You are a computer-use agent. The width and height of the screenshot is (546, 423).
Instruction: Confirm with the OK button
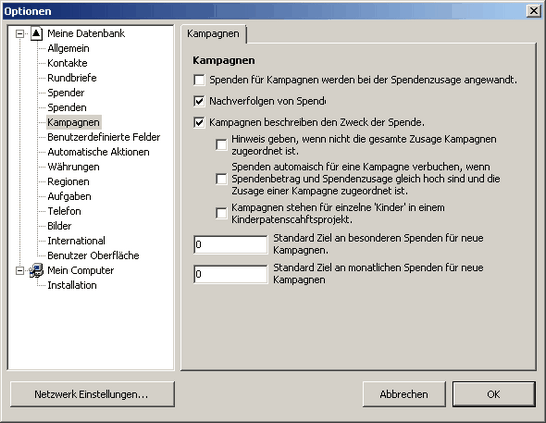[x=494, y=394]
